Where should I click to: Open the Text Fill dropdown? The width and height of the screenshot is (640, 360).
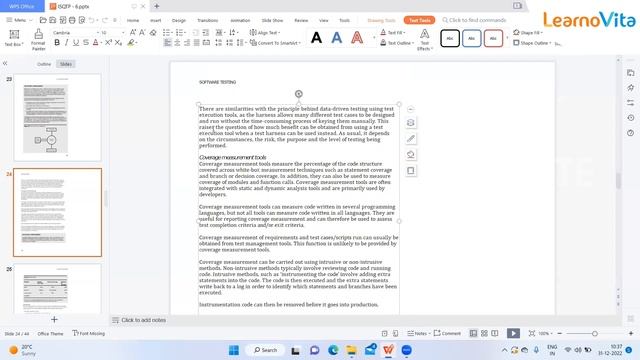pyautogui.click(x=393, y=32)
